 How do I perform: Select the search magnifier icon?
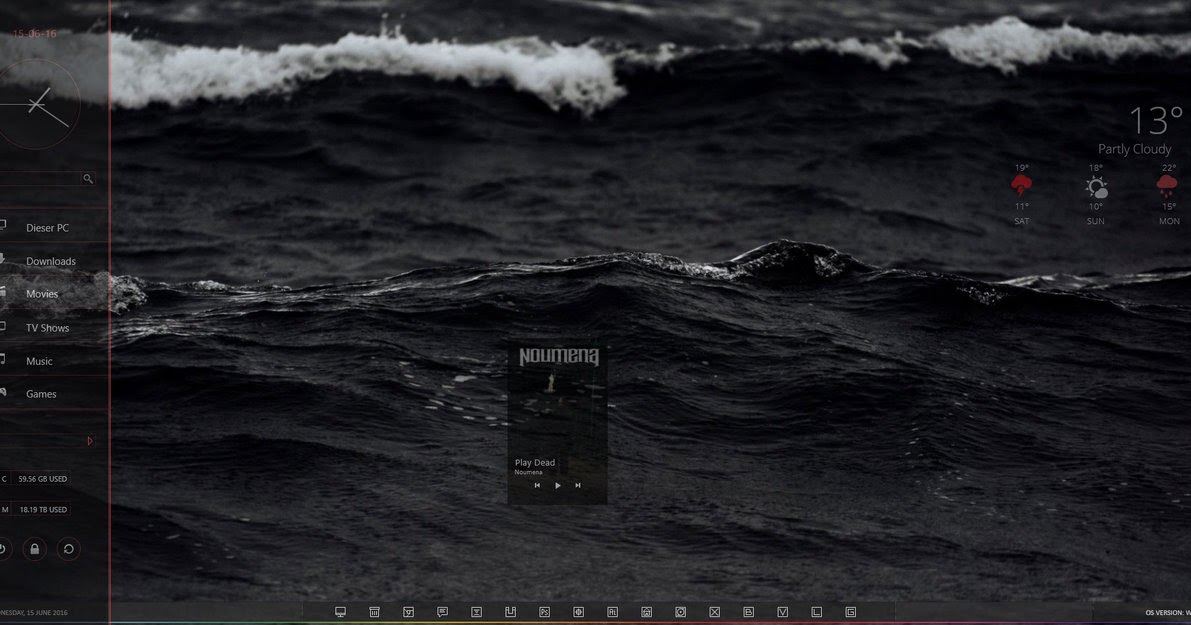click(x=88, y=178)
